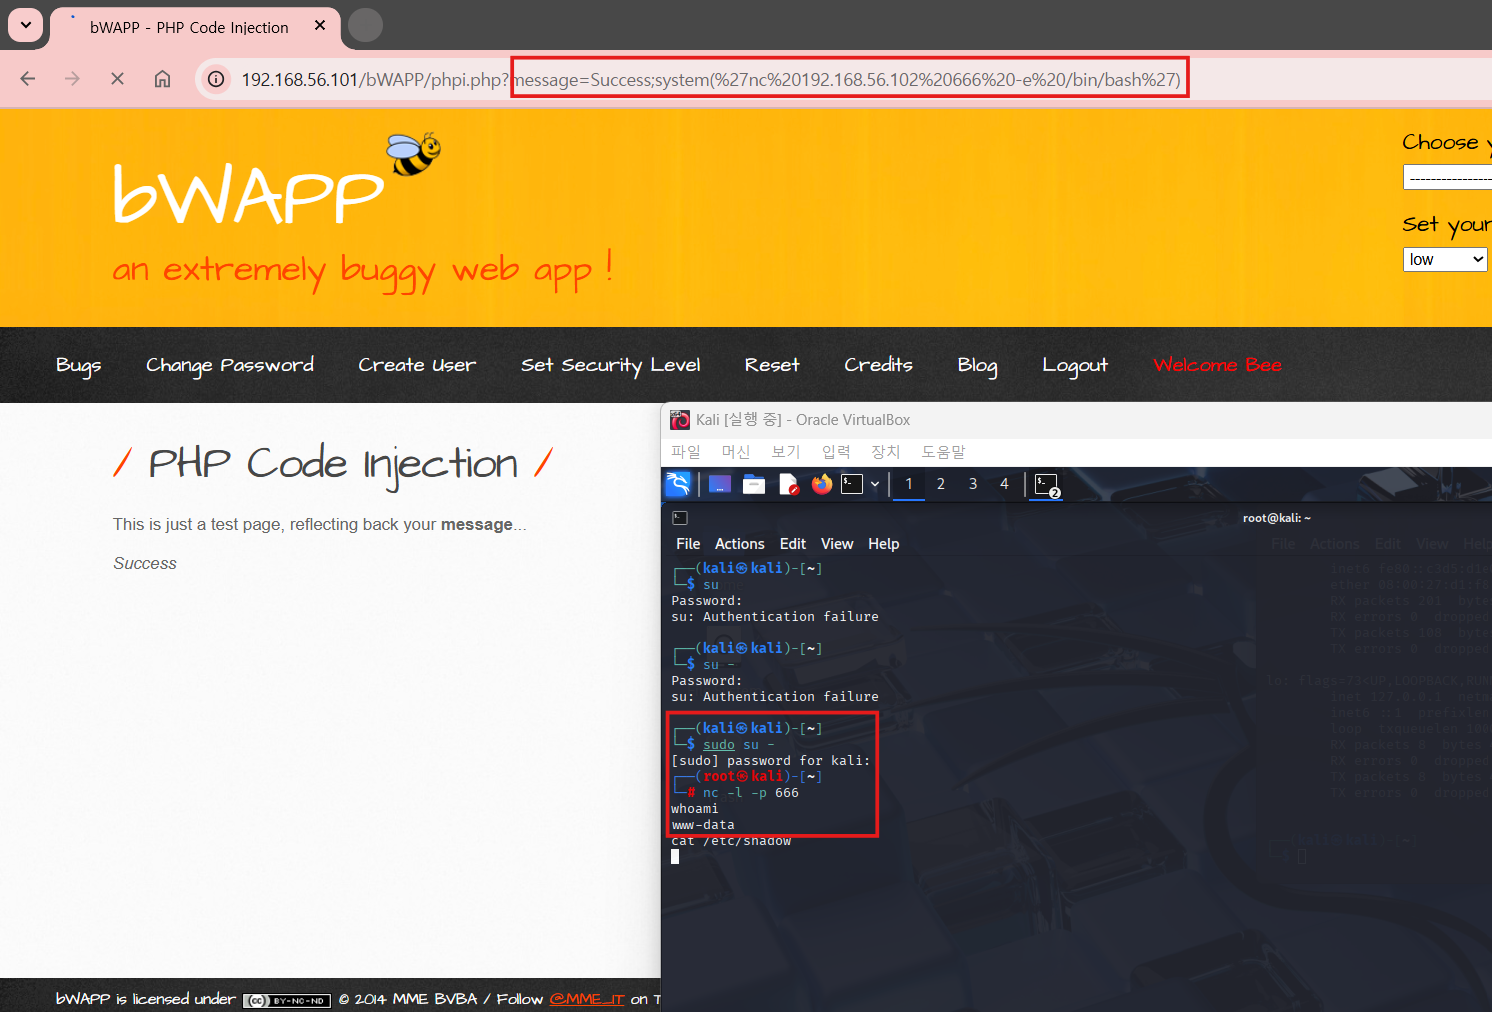
Task: Click the www-data output line
Action: coord(703,825)
